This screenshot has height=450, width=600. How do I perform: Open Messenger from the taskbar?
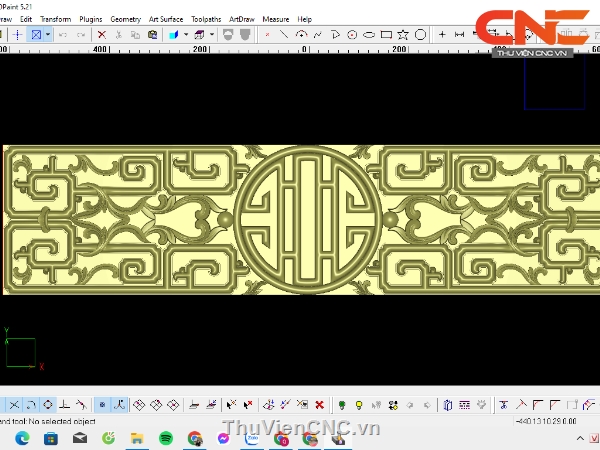click(x=223, y=439)
